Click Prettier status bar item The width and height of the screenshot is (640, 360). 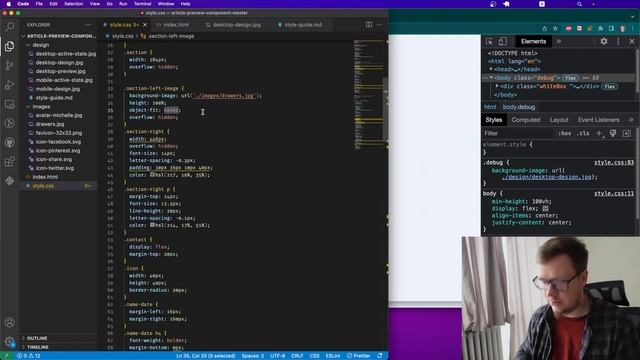click(x=358, y=356)
